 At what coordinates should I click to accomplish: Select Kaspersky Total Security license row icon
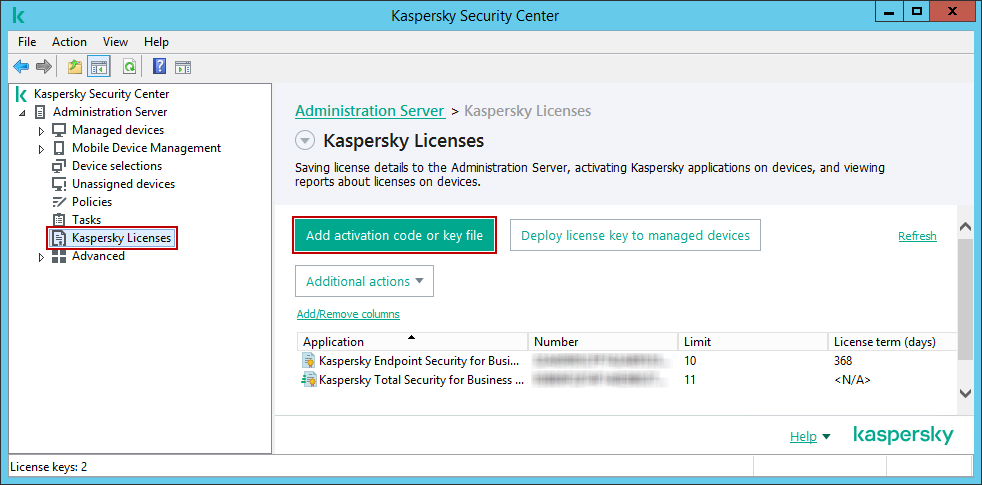coord(309,380)
